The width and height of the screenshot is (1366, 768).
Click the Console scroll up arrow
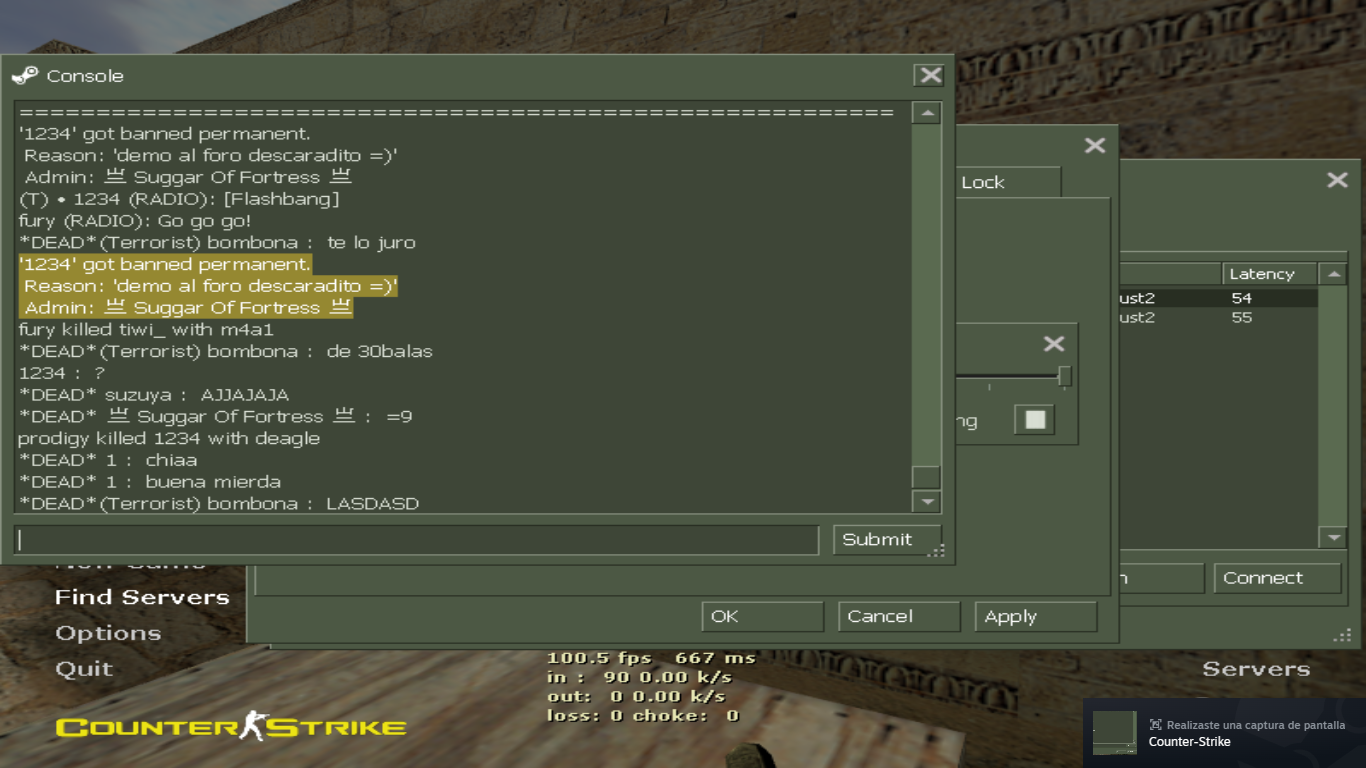(927, 113)
